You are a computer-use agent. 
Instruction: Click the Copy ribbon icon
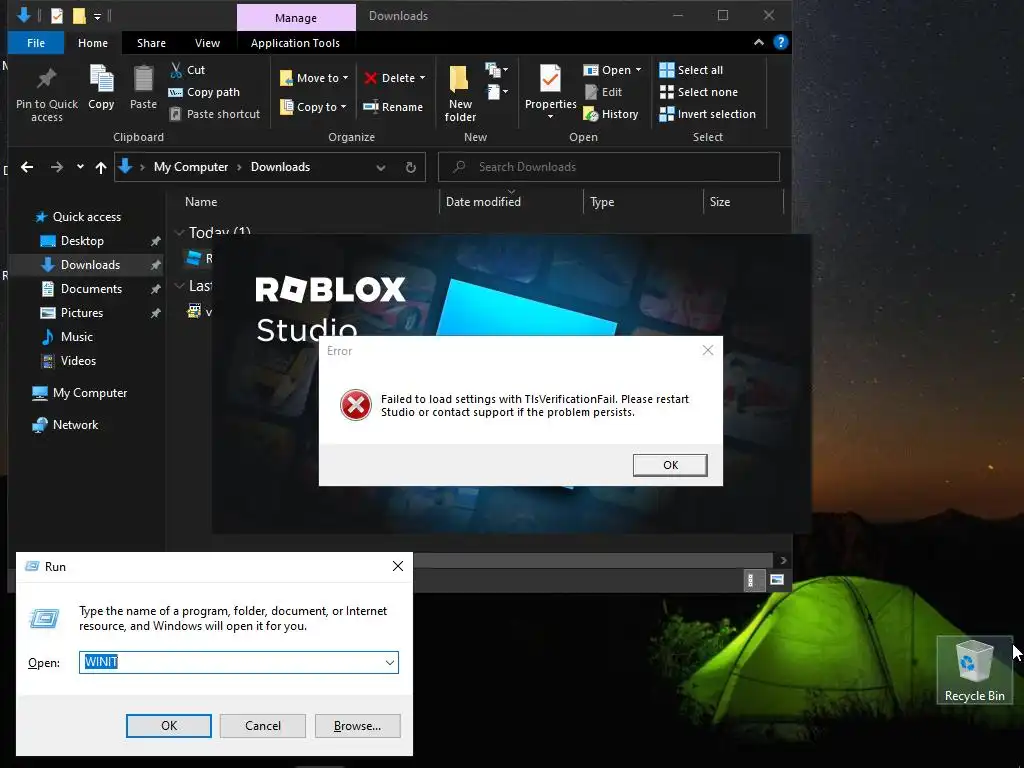101,80
